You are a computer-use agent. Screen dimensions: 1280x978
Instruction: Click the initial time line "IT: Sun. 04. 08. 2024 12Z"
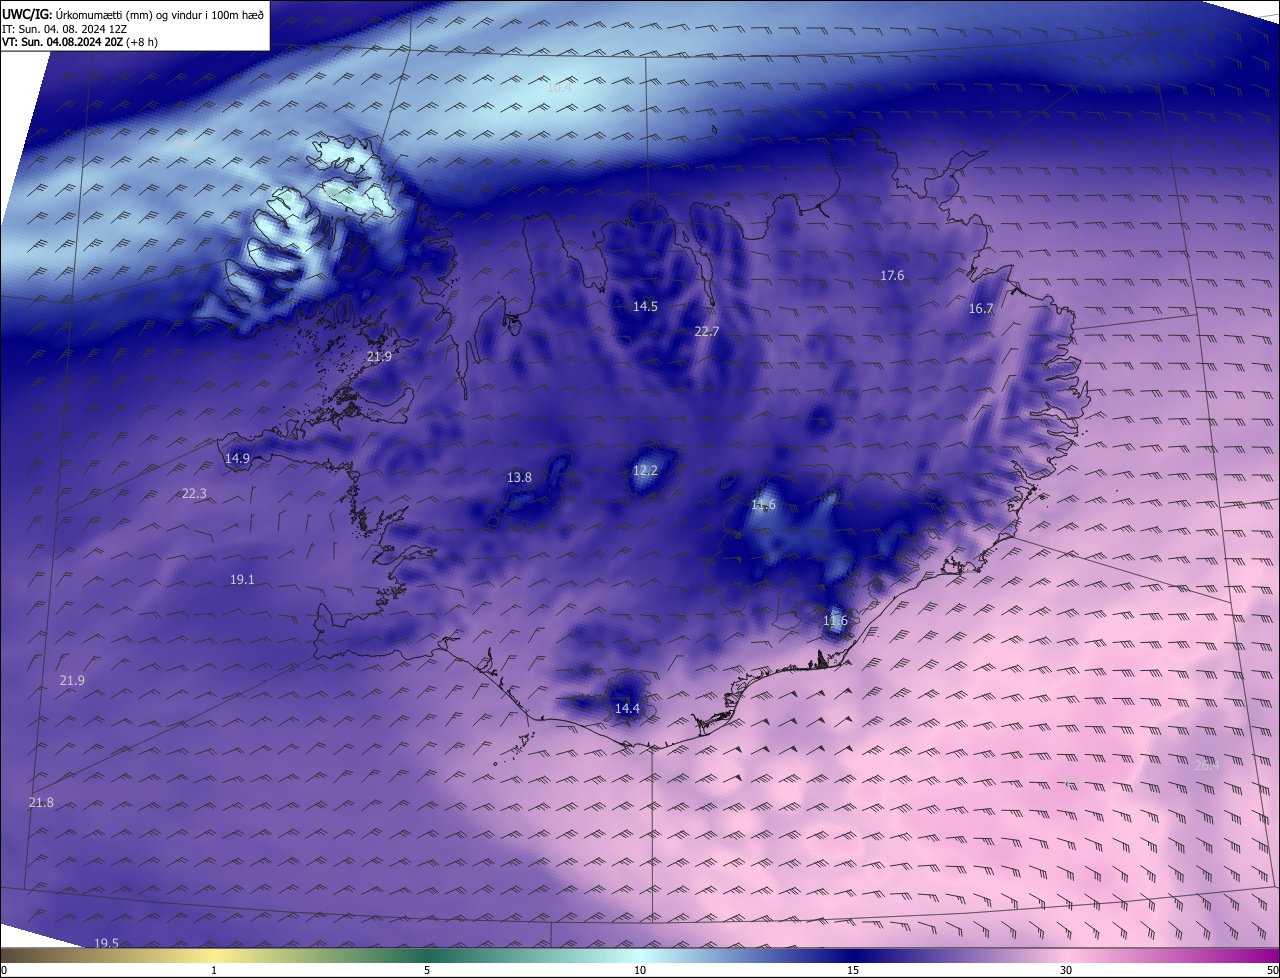pyautogui.click(x=66, y=28)
